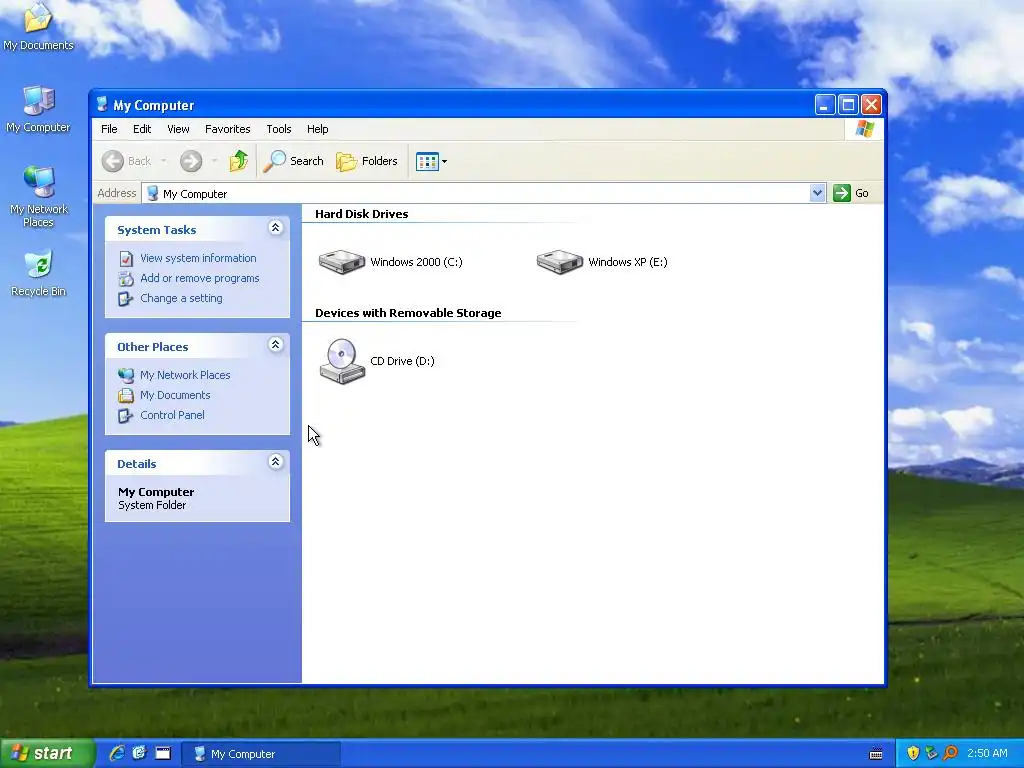Click Add or remove programs link

(199, 278)
